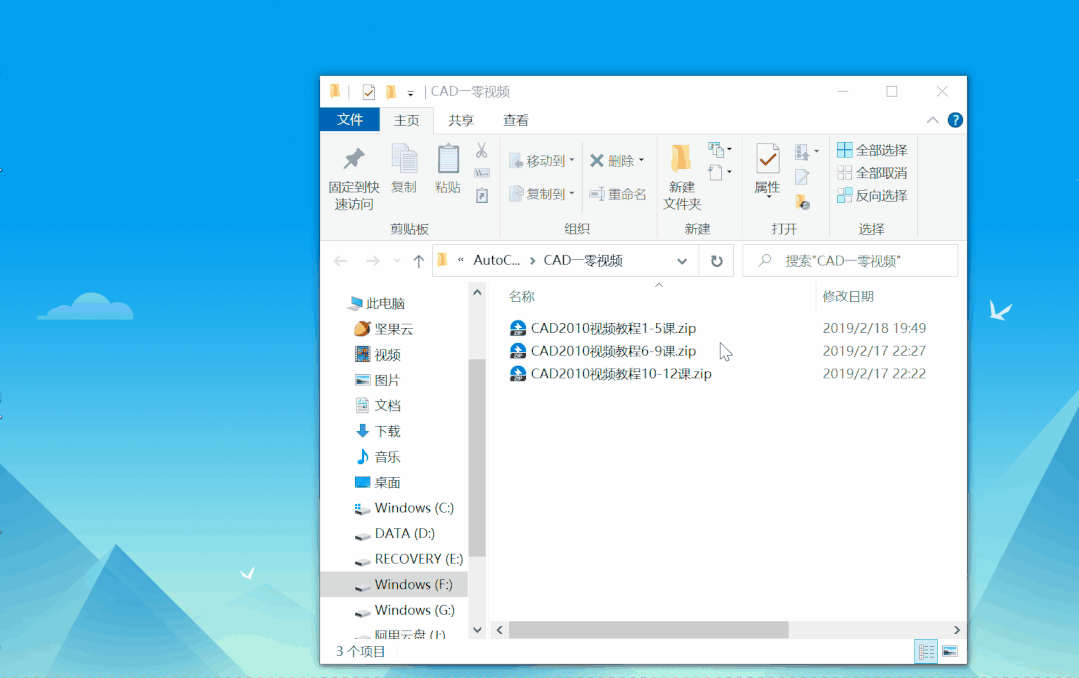Open Music (音乐) in navigation pane

pos(378,456)
